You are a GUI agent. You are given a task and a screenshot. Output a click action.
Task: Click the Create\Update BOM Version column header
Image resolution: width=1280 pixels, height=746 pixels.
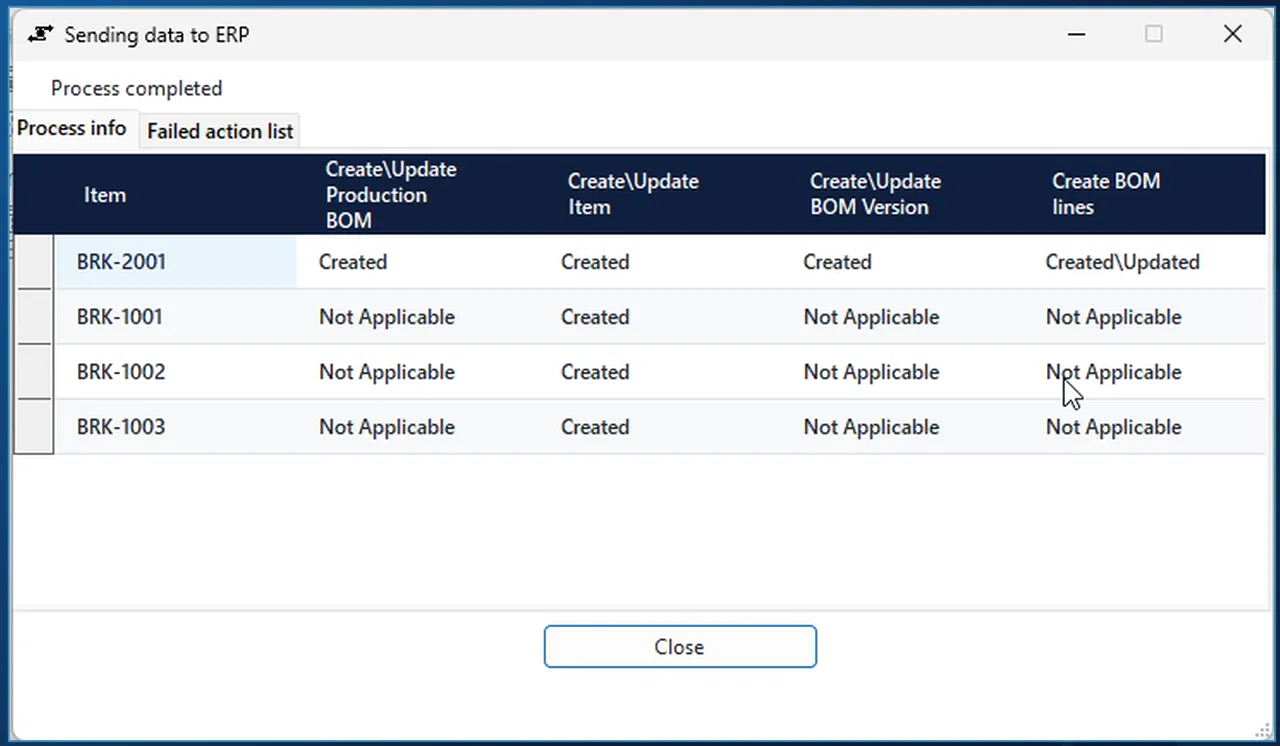point(902,194)
